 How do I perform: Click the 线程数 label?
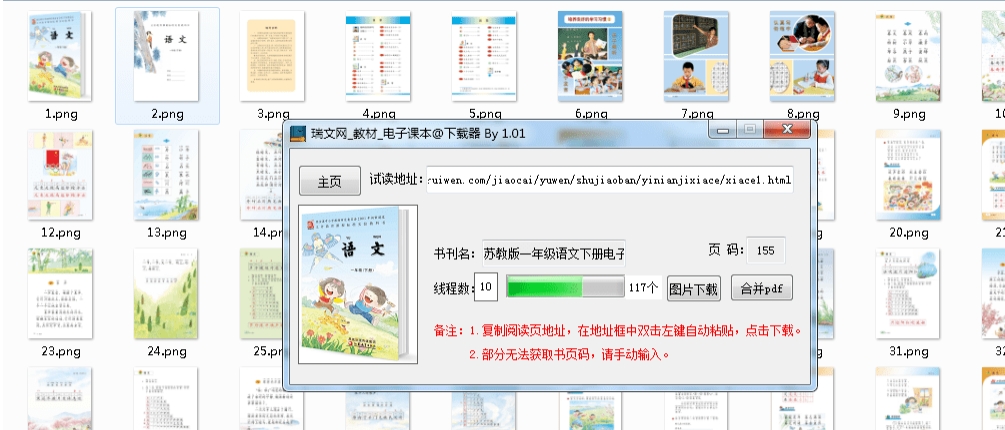tap(453, 288)
